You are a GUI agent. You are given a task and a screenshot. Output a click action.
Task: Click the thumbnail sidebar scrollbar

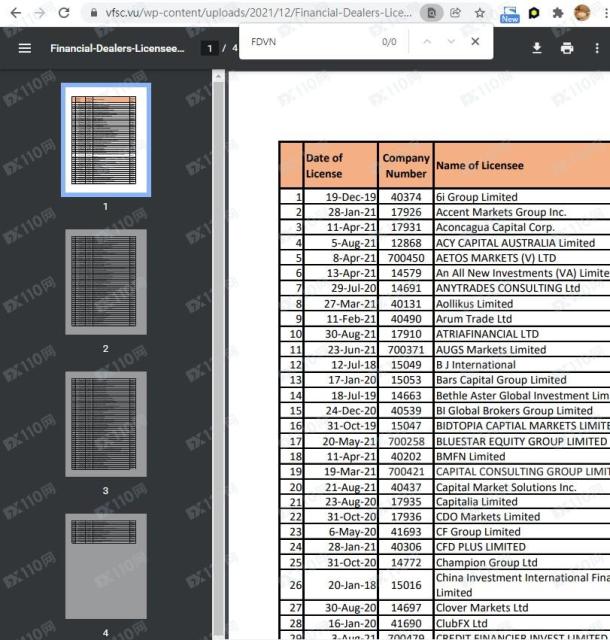(218, 359)
